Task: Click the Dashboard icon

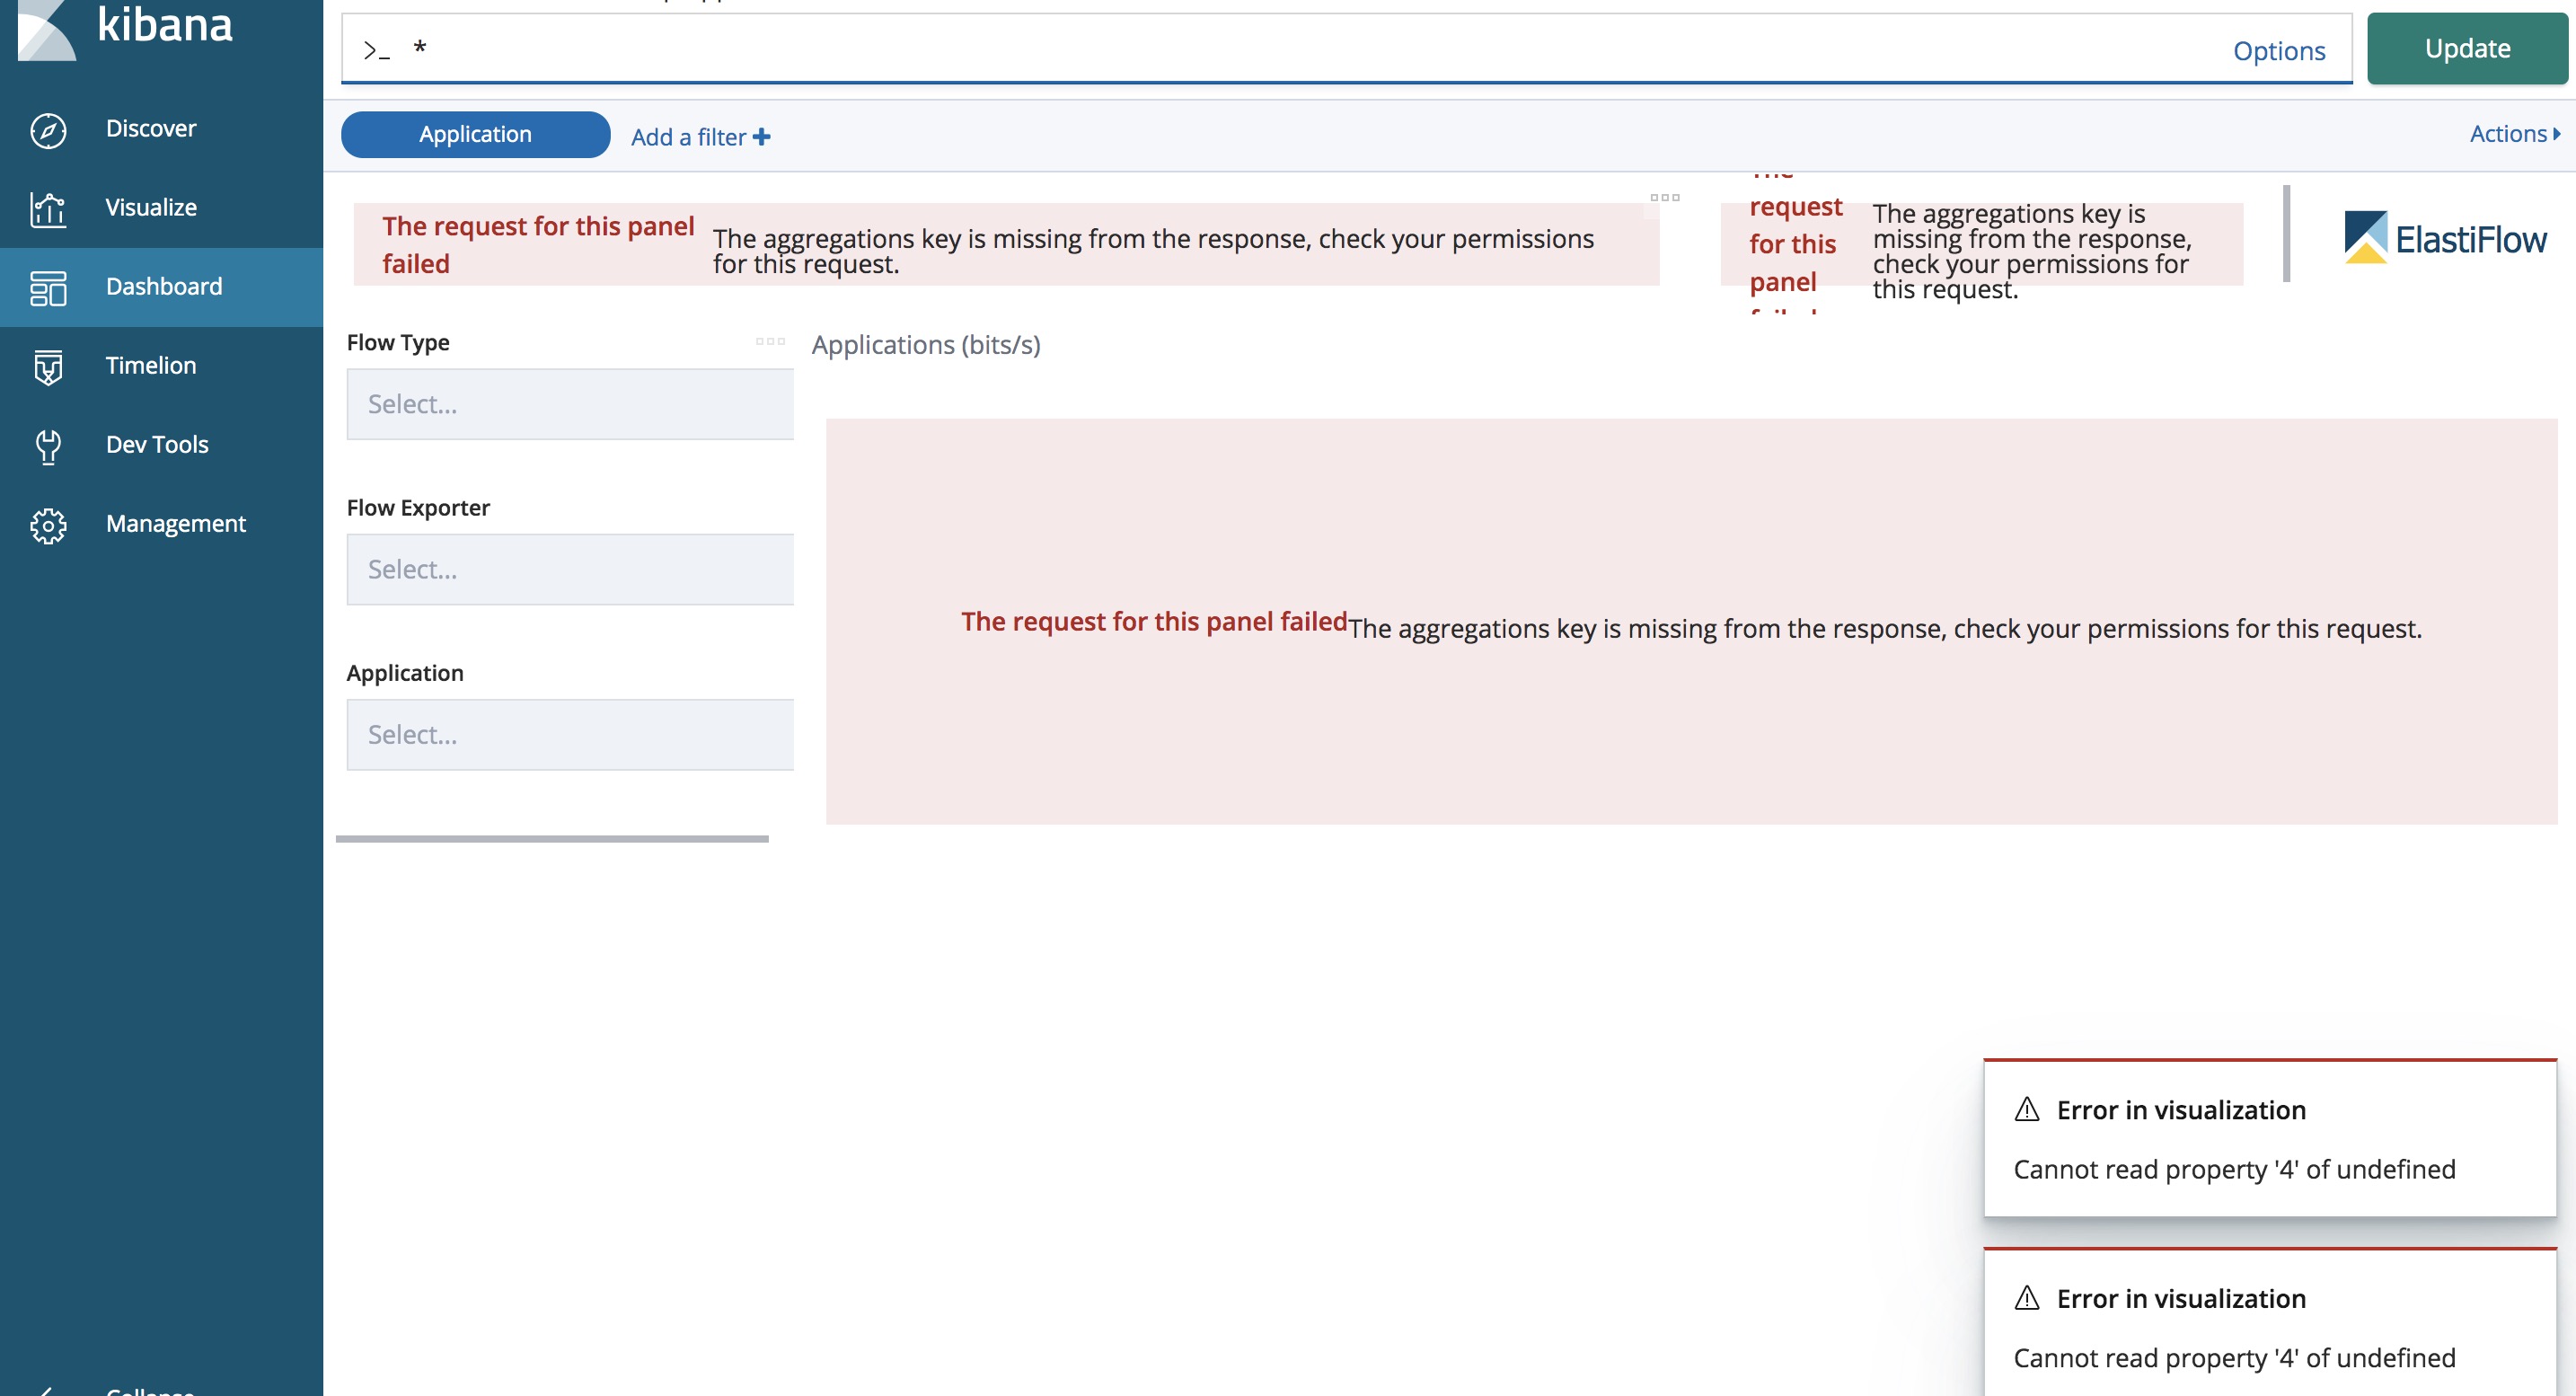Action: 47,287
